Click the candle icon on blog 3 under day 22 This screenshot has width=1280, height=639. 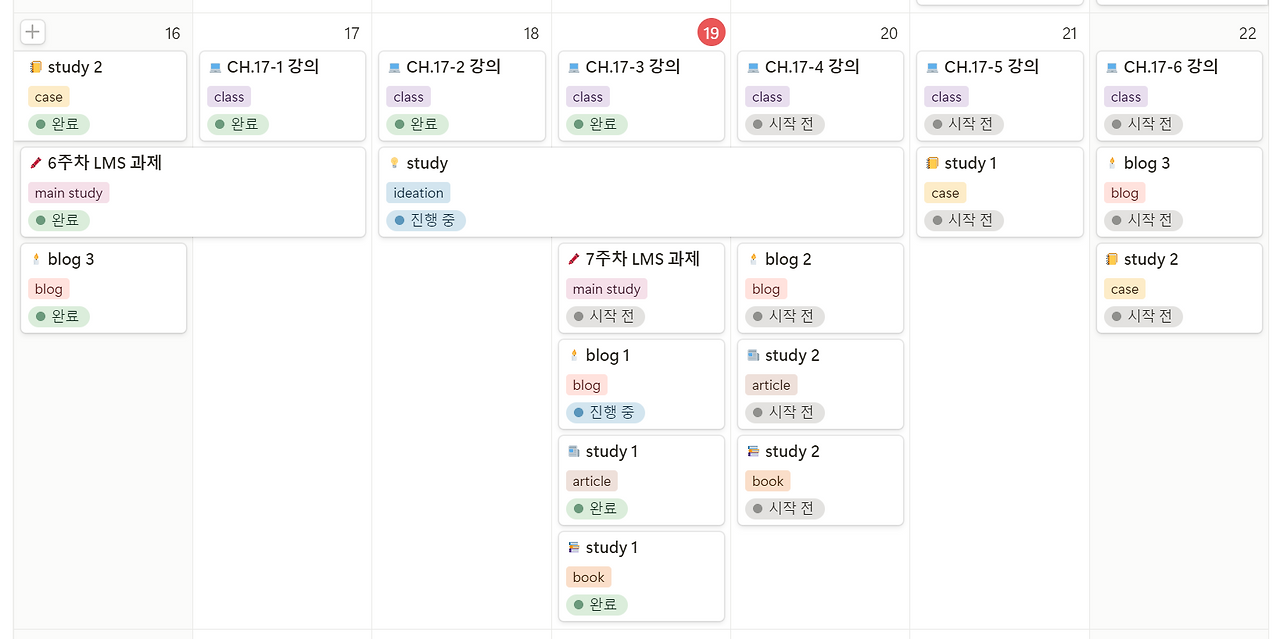(x=1111, y=162)
